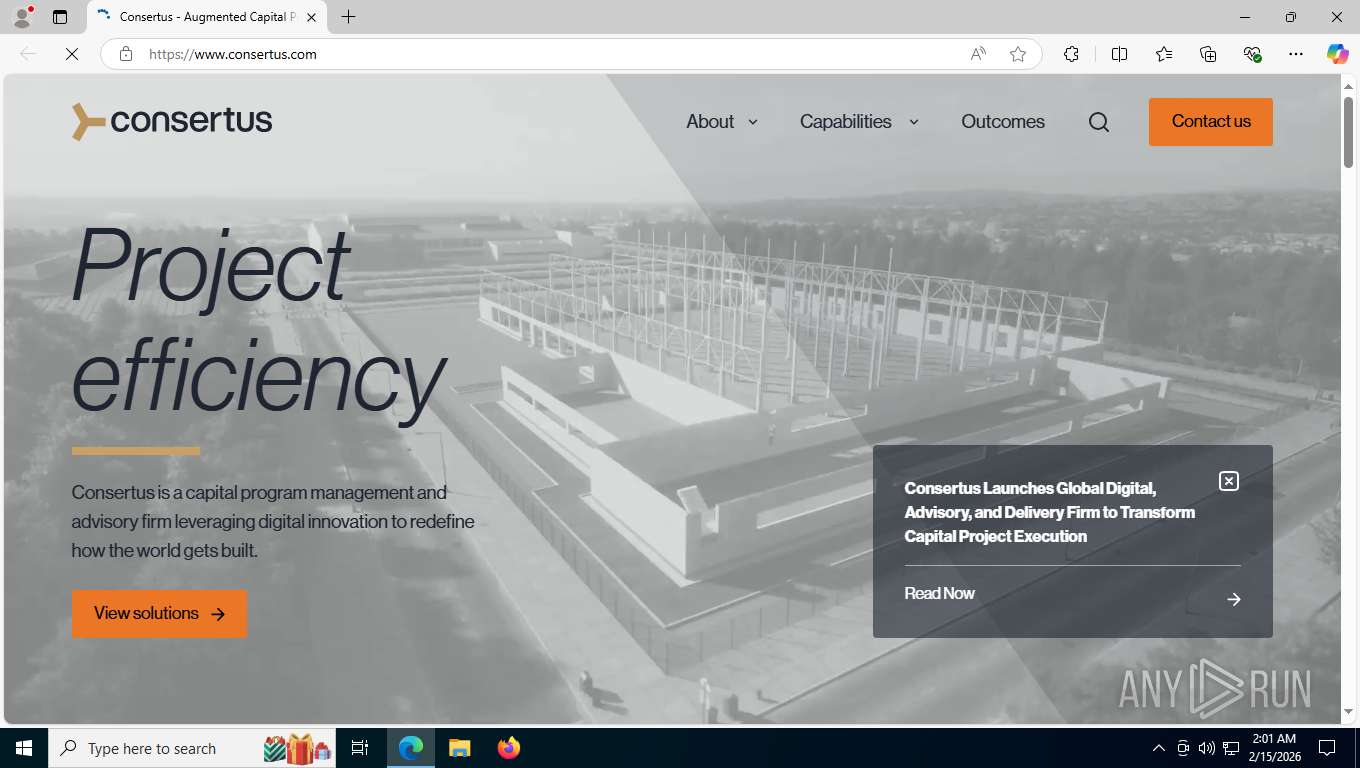
Task: Open a new tab
Action: [348, 17]
